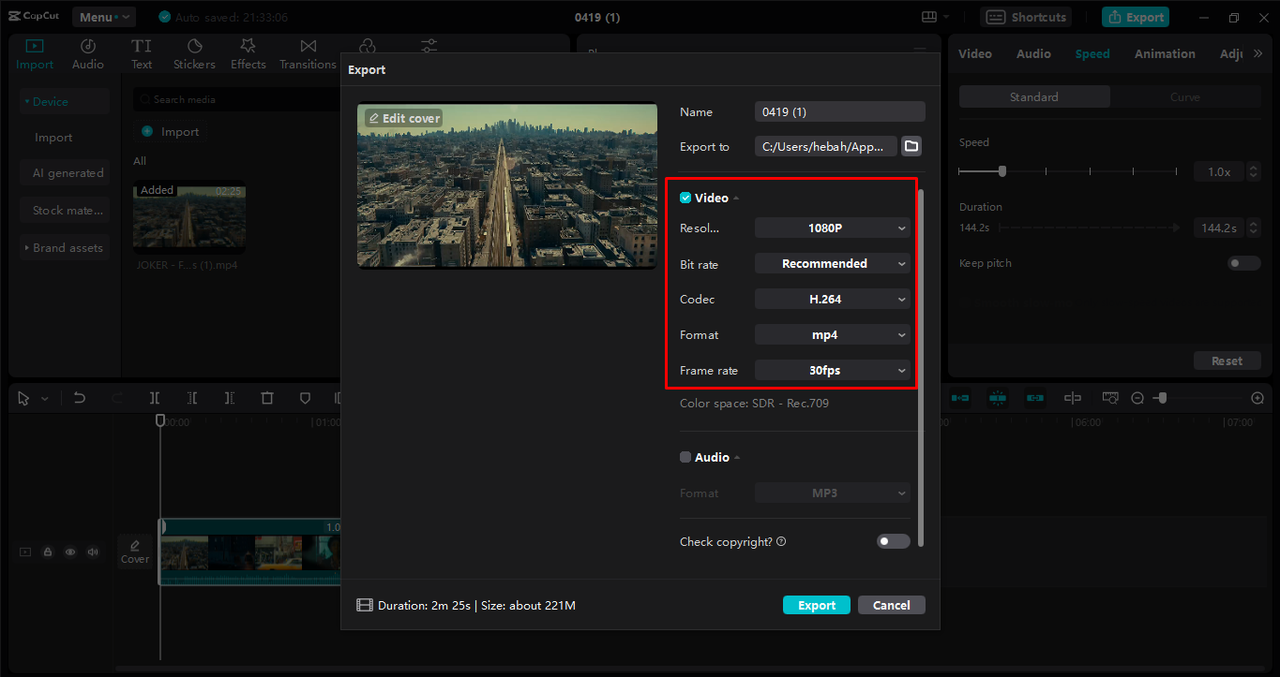
Task: Open Bit rate Recommended dropdown
Action: point(832,264)
